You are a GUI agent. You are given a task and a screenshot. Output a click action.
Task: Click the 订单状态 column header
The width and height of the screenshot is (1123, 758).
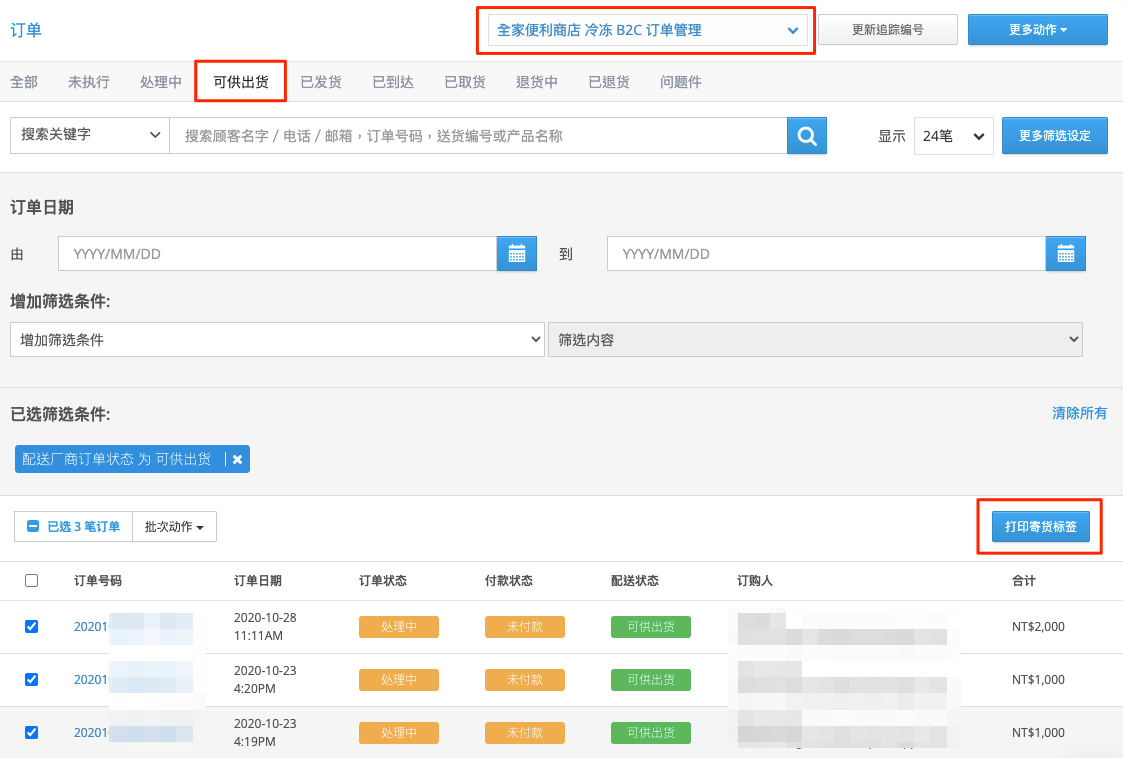click(383, 580)
